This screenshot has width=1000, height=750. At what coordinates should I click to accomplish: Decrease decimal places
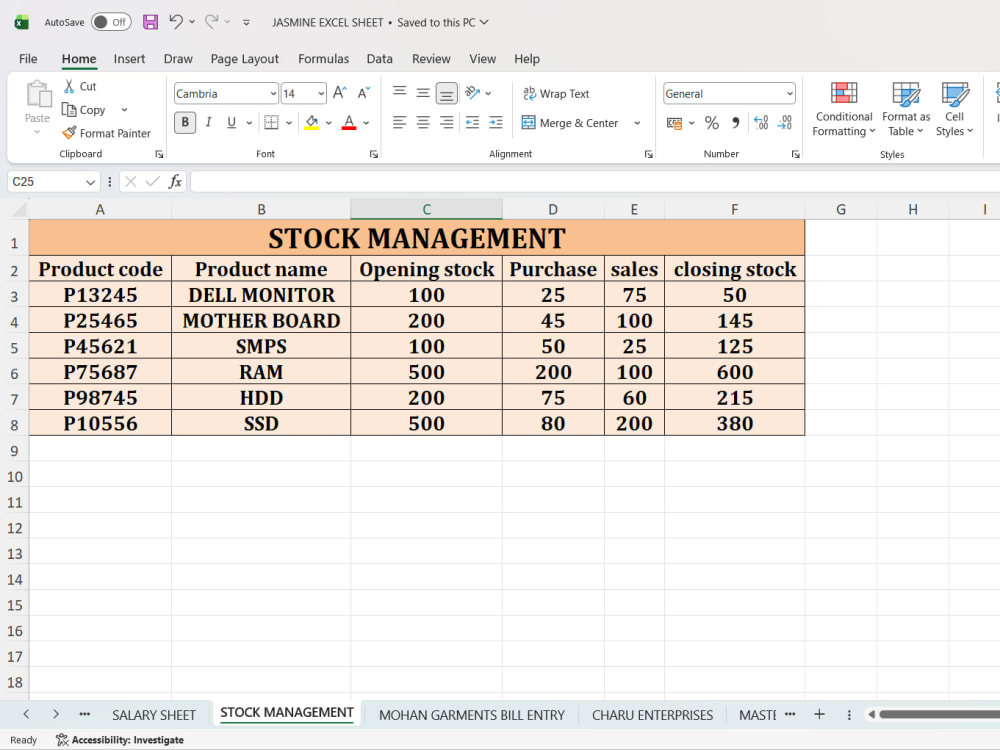(784, 122)
